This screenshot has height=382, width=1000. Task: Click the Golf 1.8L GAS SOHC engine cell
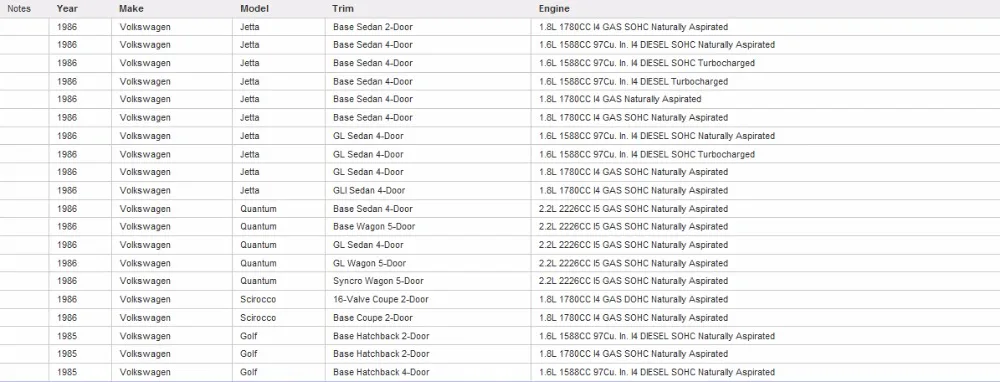[x=633, y=354]
